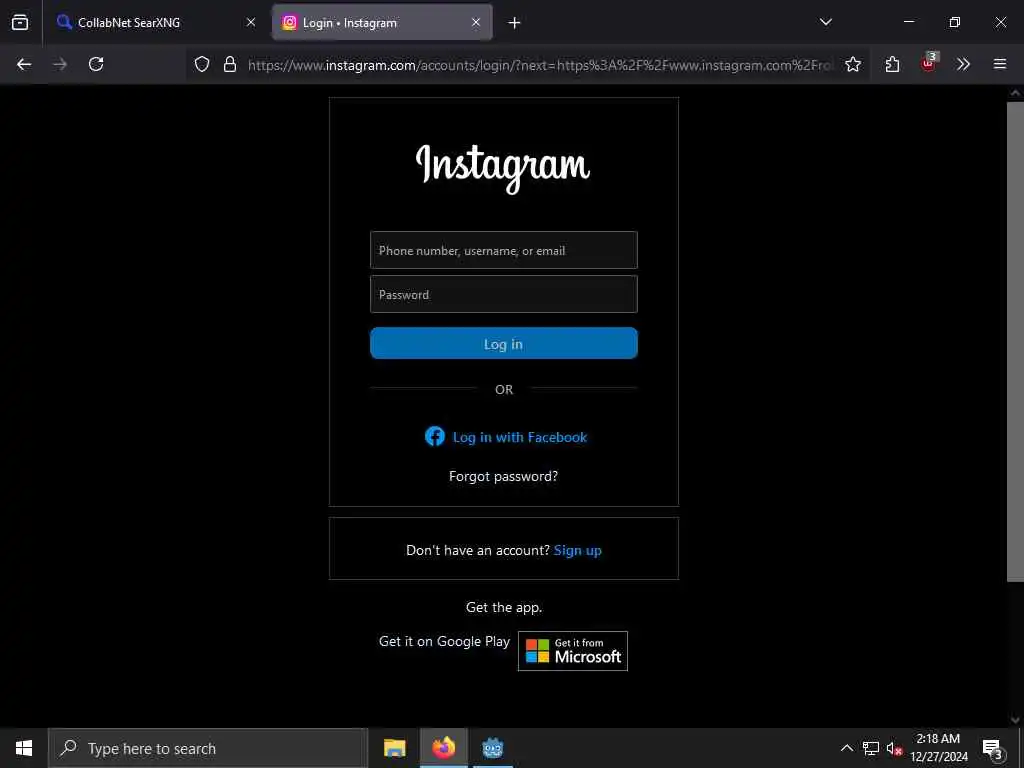Click the blue Log in button
1024x768 pixels.
coord(504,344)
